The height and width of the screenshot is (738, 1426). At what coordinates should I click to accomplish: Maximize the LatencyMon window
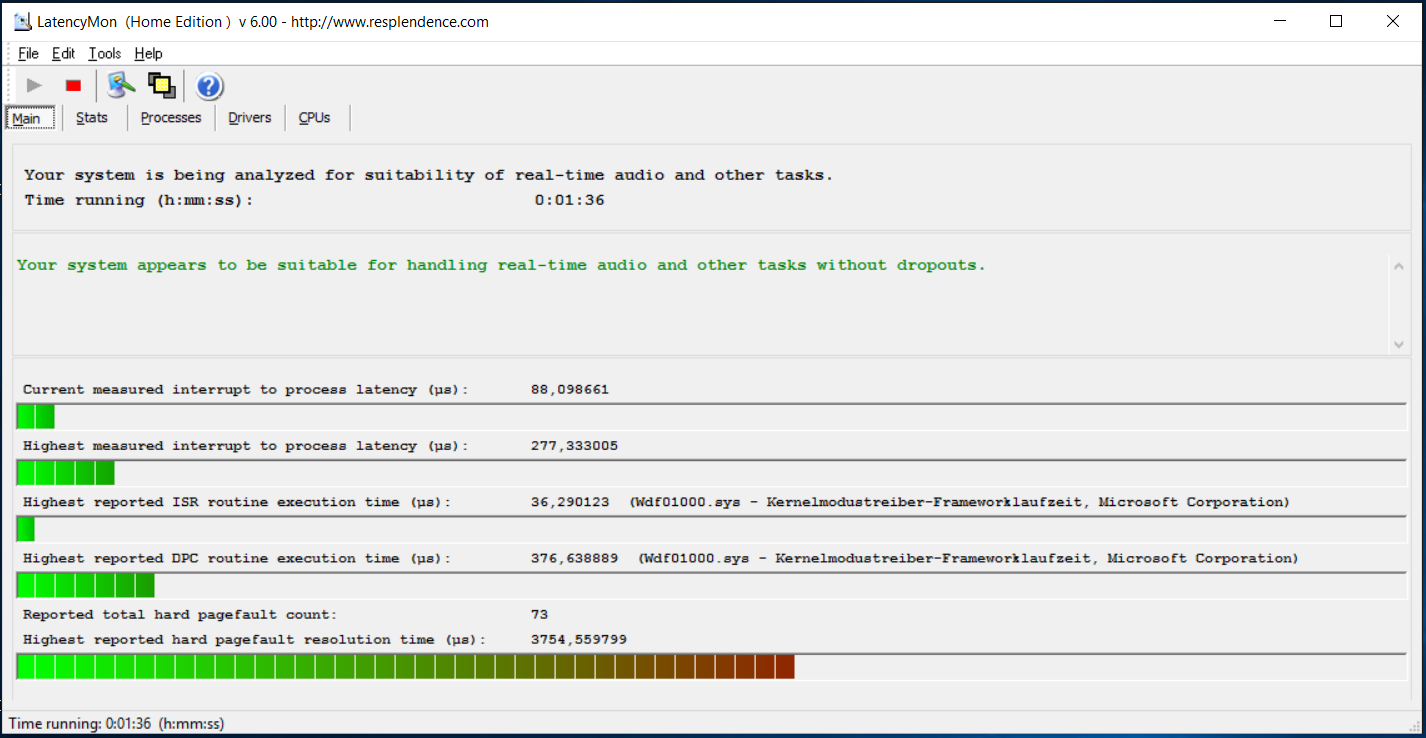1335,21
